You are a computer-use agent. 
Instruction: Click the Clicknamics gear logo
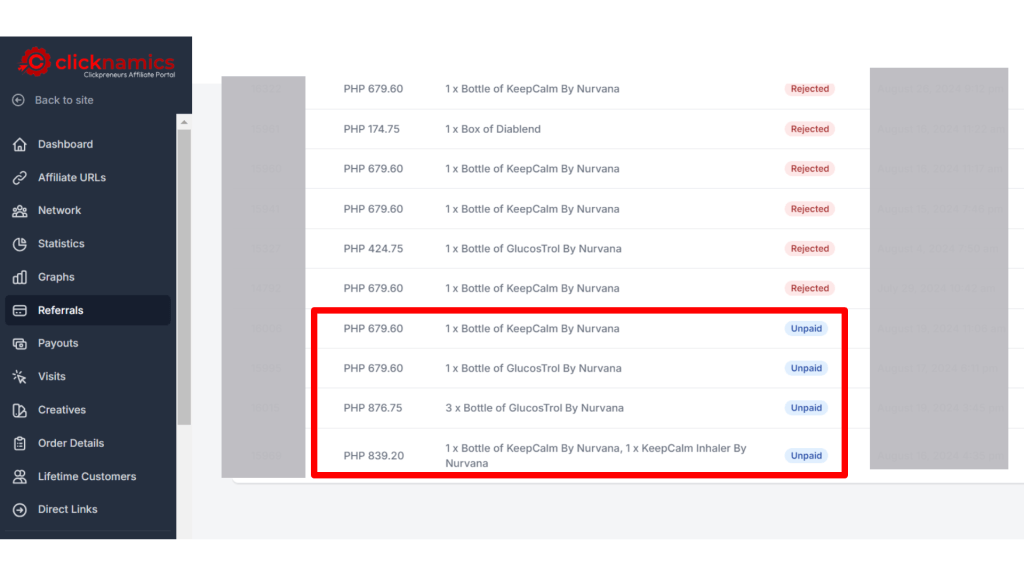[35, 62]
